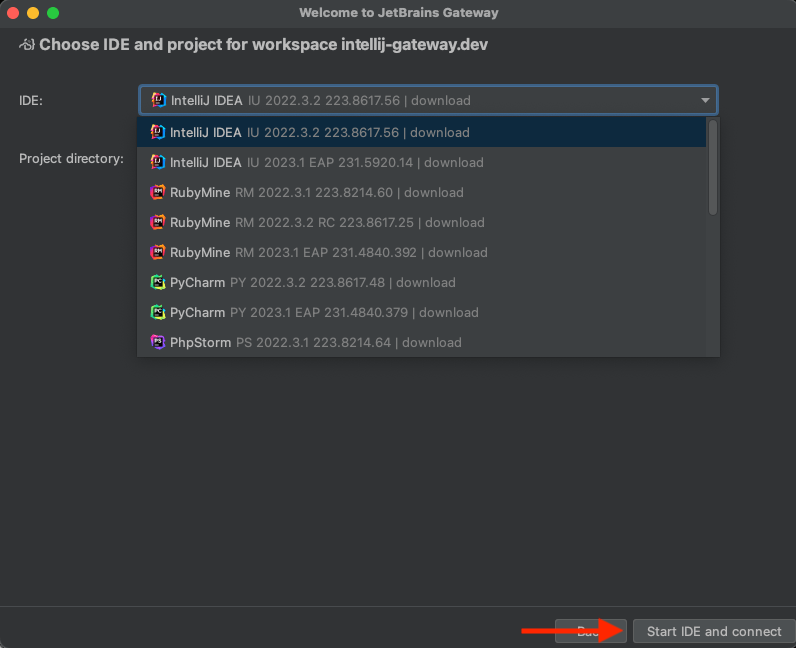Screen dimensions: 796x648
Task: Click the Project directory label
Action: (72, 158)
